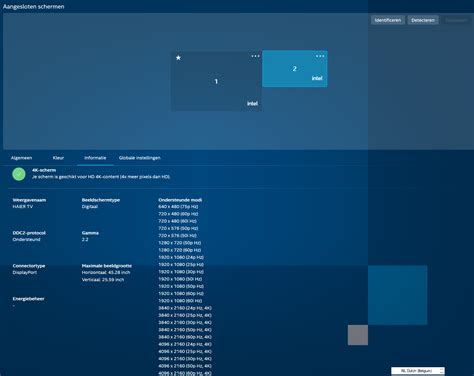This screenshot has width=474, height=376.
Task: Click the 3840 x 2160 (50p Hz, 4K) mode
Action: point(185,330)
